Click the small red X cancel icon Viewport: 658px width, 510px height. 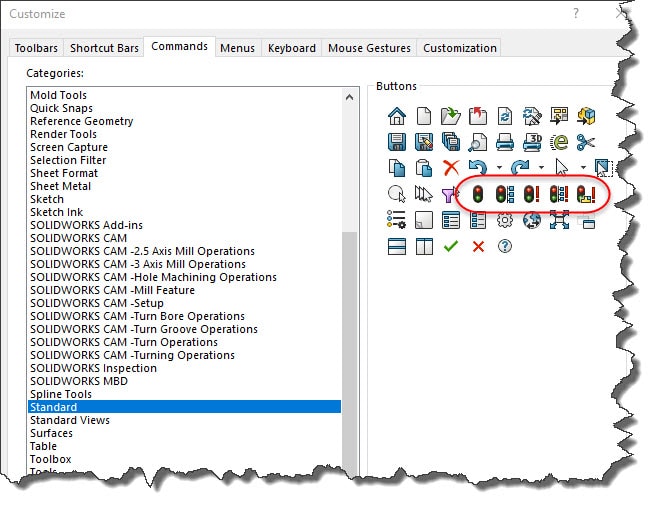coord(478,246)
